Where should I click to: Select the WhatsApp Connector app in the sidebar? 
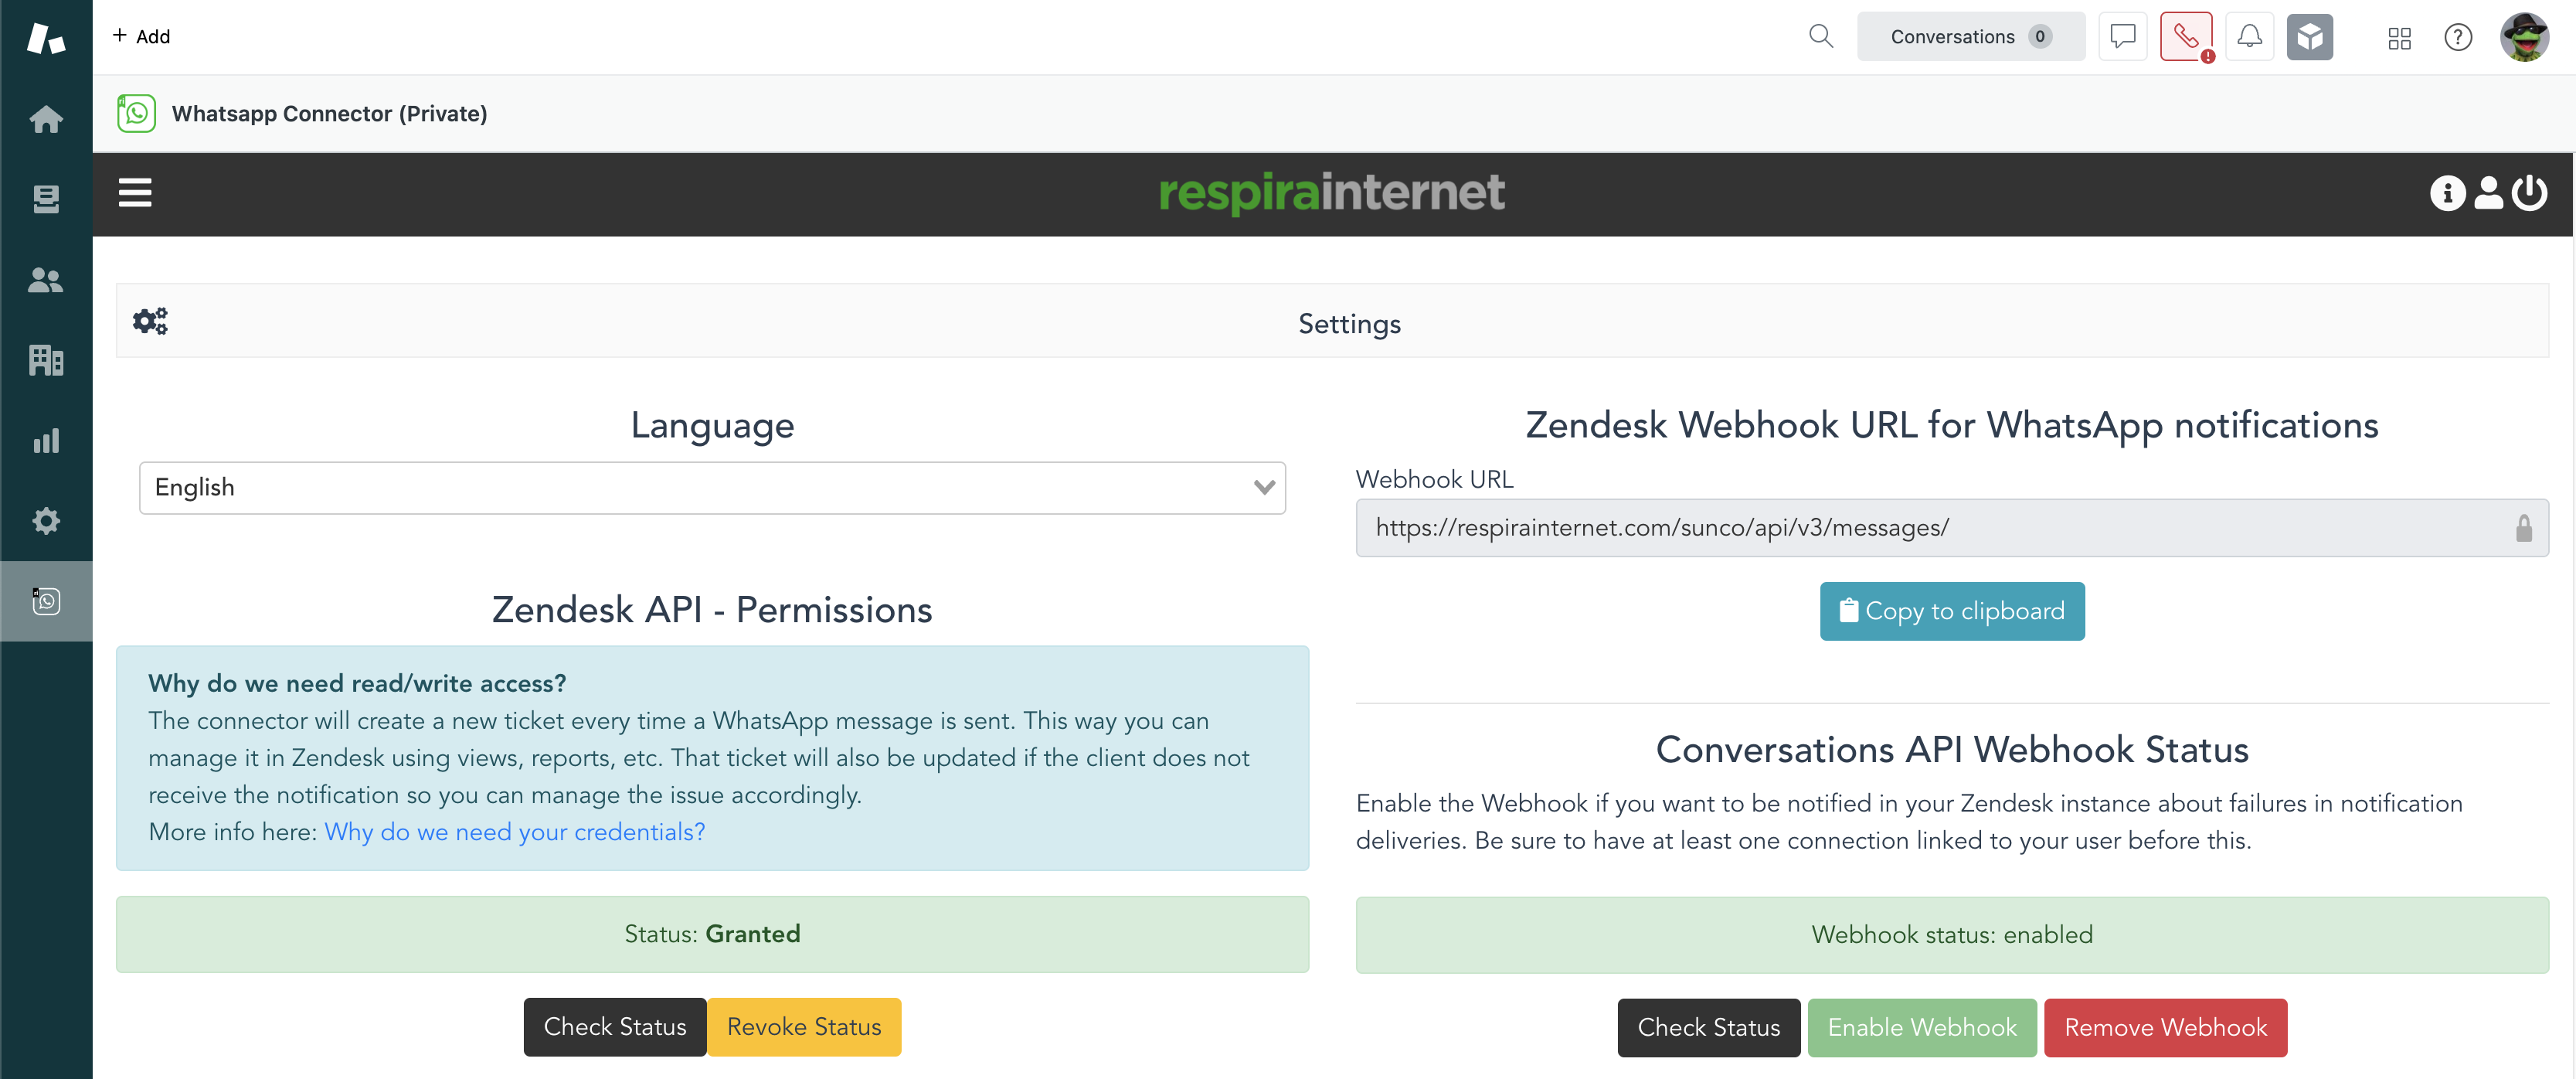[x=46, y=601]
